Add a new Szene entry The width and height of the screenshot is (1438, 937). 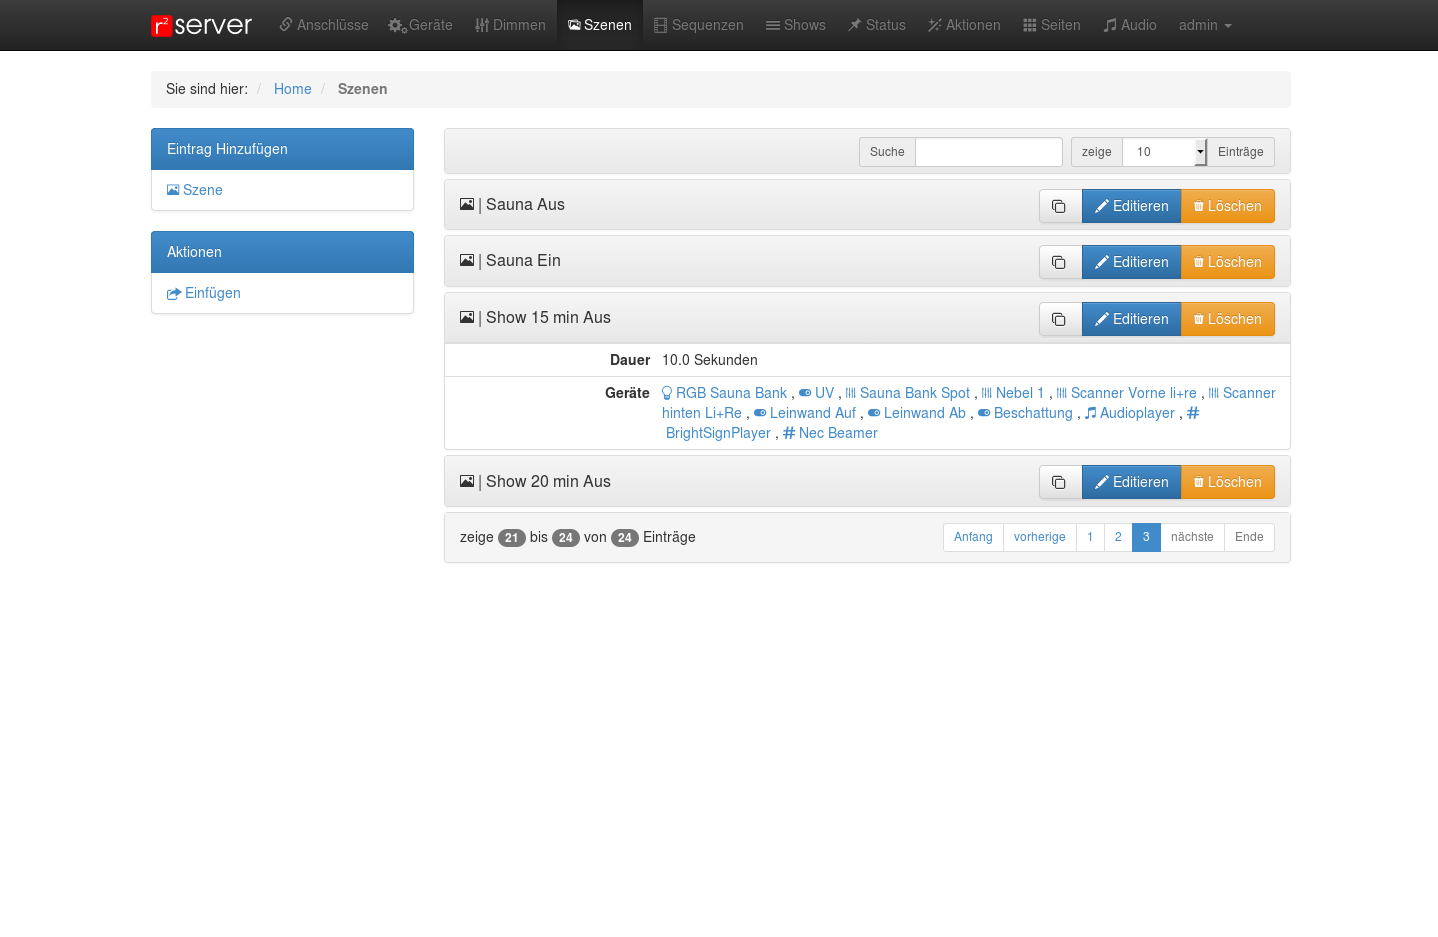point(202,190)
